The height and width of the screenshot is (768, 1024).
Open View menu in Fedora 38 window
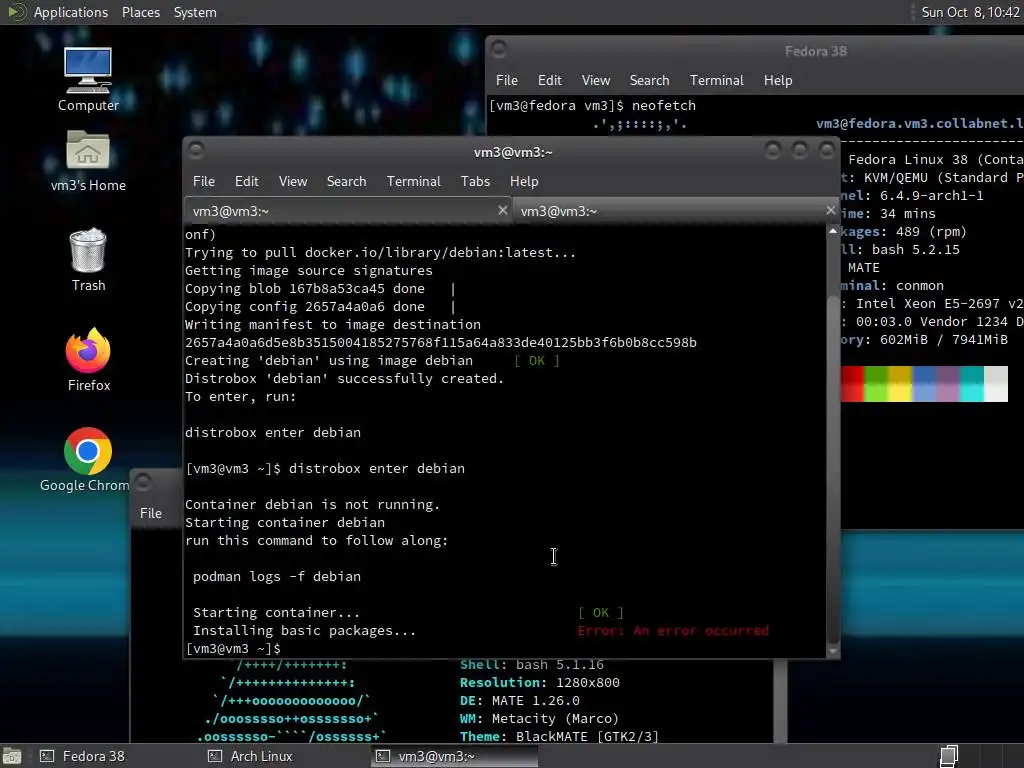pos(596,80)
